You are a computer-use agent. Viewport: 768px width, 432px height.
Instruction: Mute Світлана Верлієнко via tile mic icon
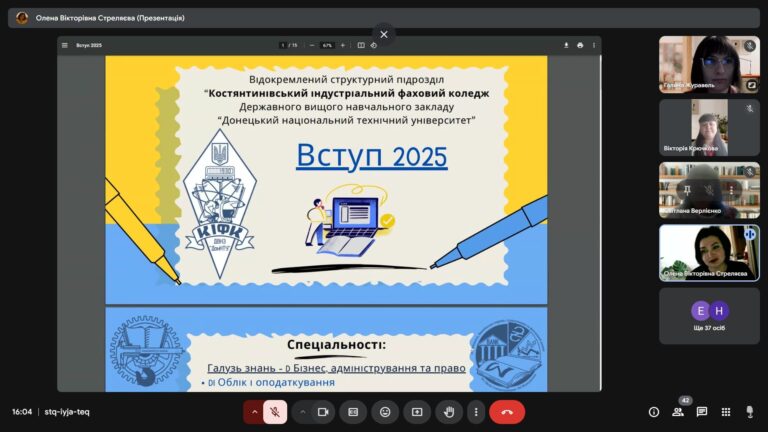[709, 190]
